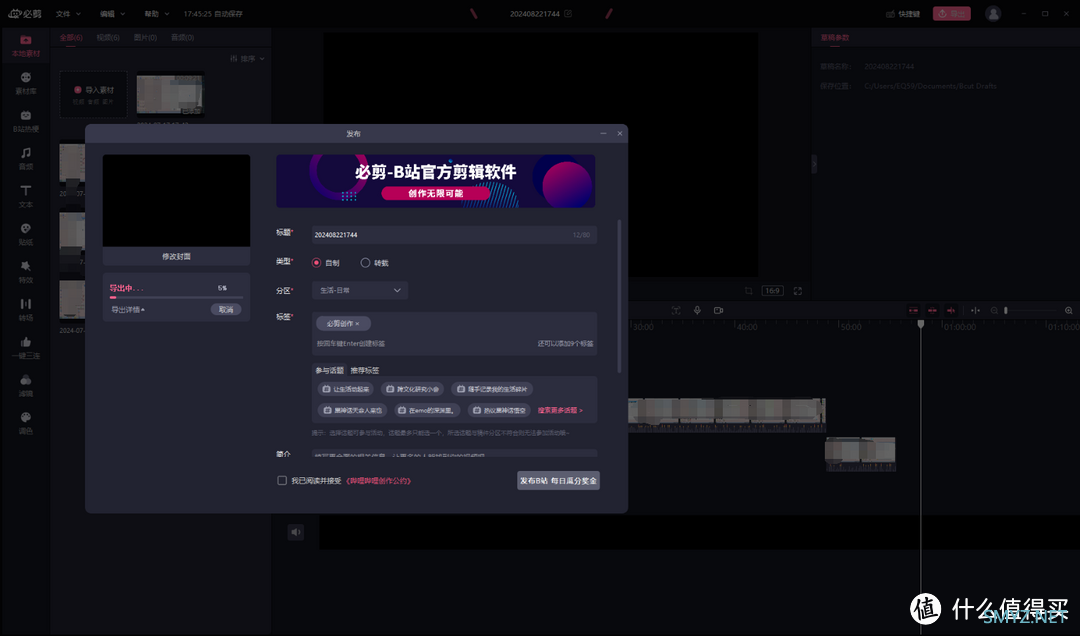The height and width of the screenshot is (636, 1080).
Task: Click the text recognition icon above timeline
Action: [x=676, y=310]
